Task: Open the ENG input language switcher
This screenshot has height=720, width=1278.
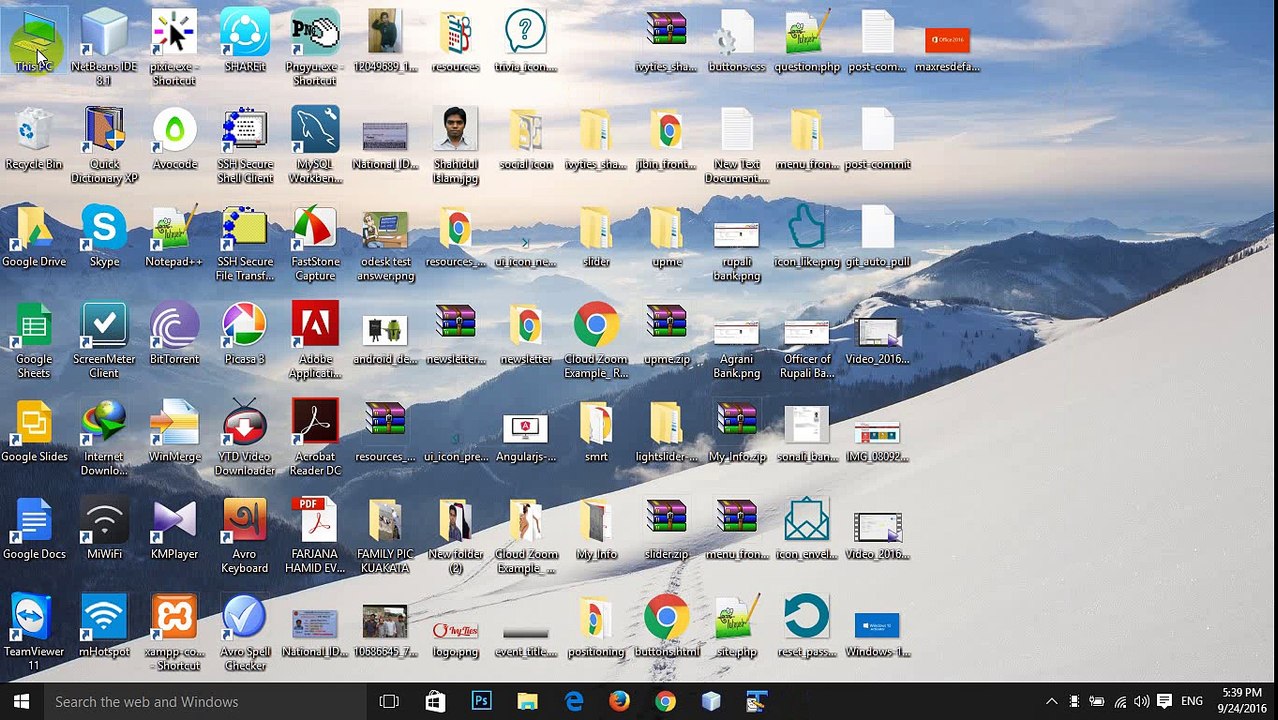Action: [x=1191, y=702]
